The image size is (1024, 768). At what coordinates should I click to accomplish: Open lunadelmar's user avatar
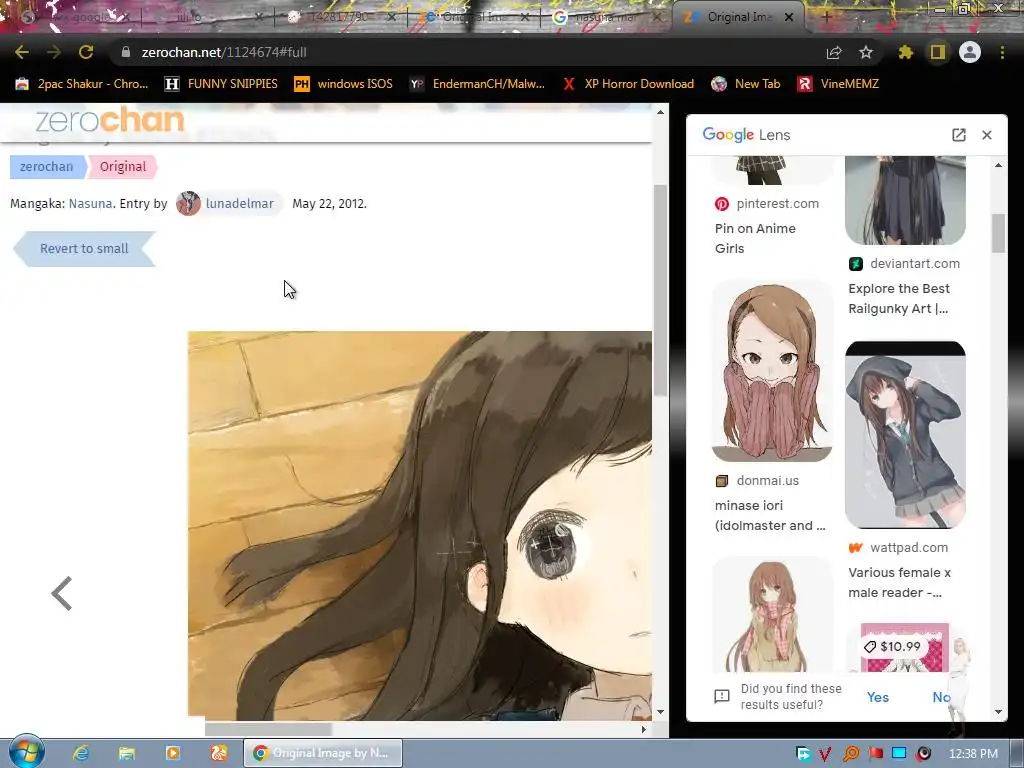click(188, 204)
